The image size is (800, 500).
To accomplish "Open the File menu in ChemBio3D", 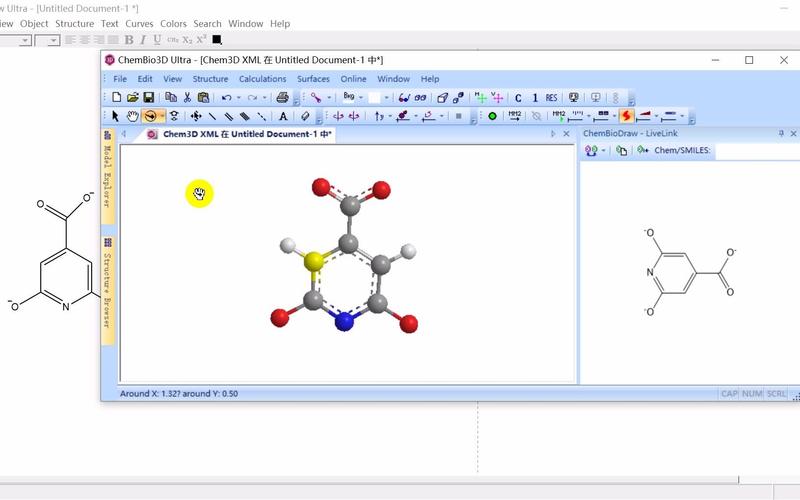I will pyautogui.click(x=120, y=79).
